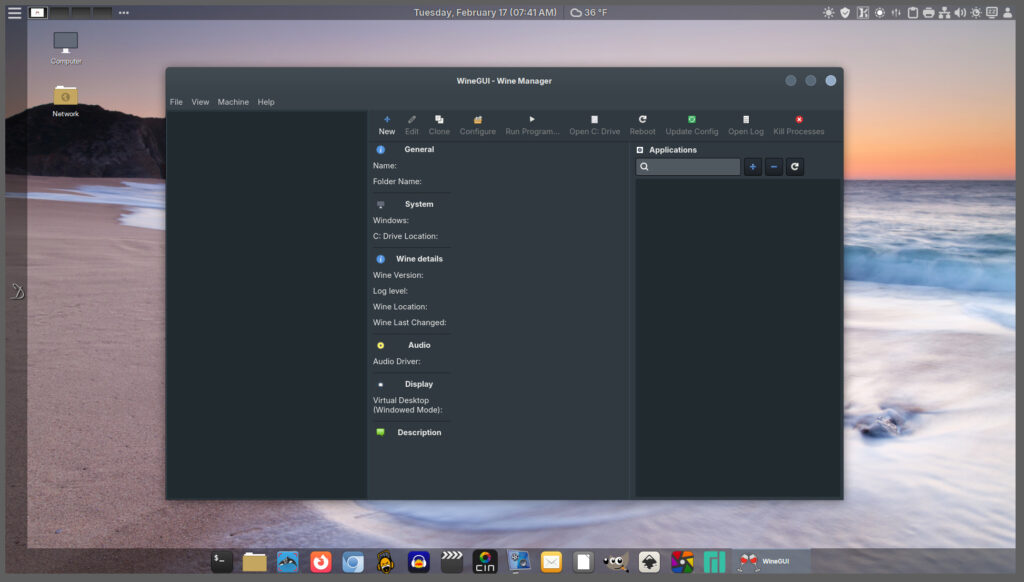Refresh the Applications list
The height and width of the screenshot is (582, 1024).
pyautogui.click(x=795, y=167)
